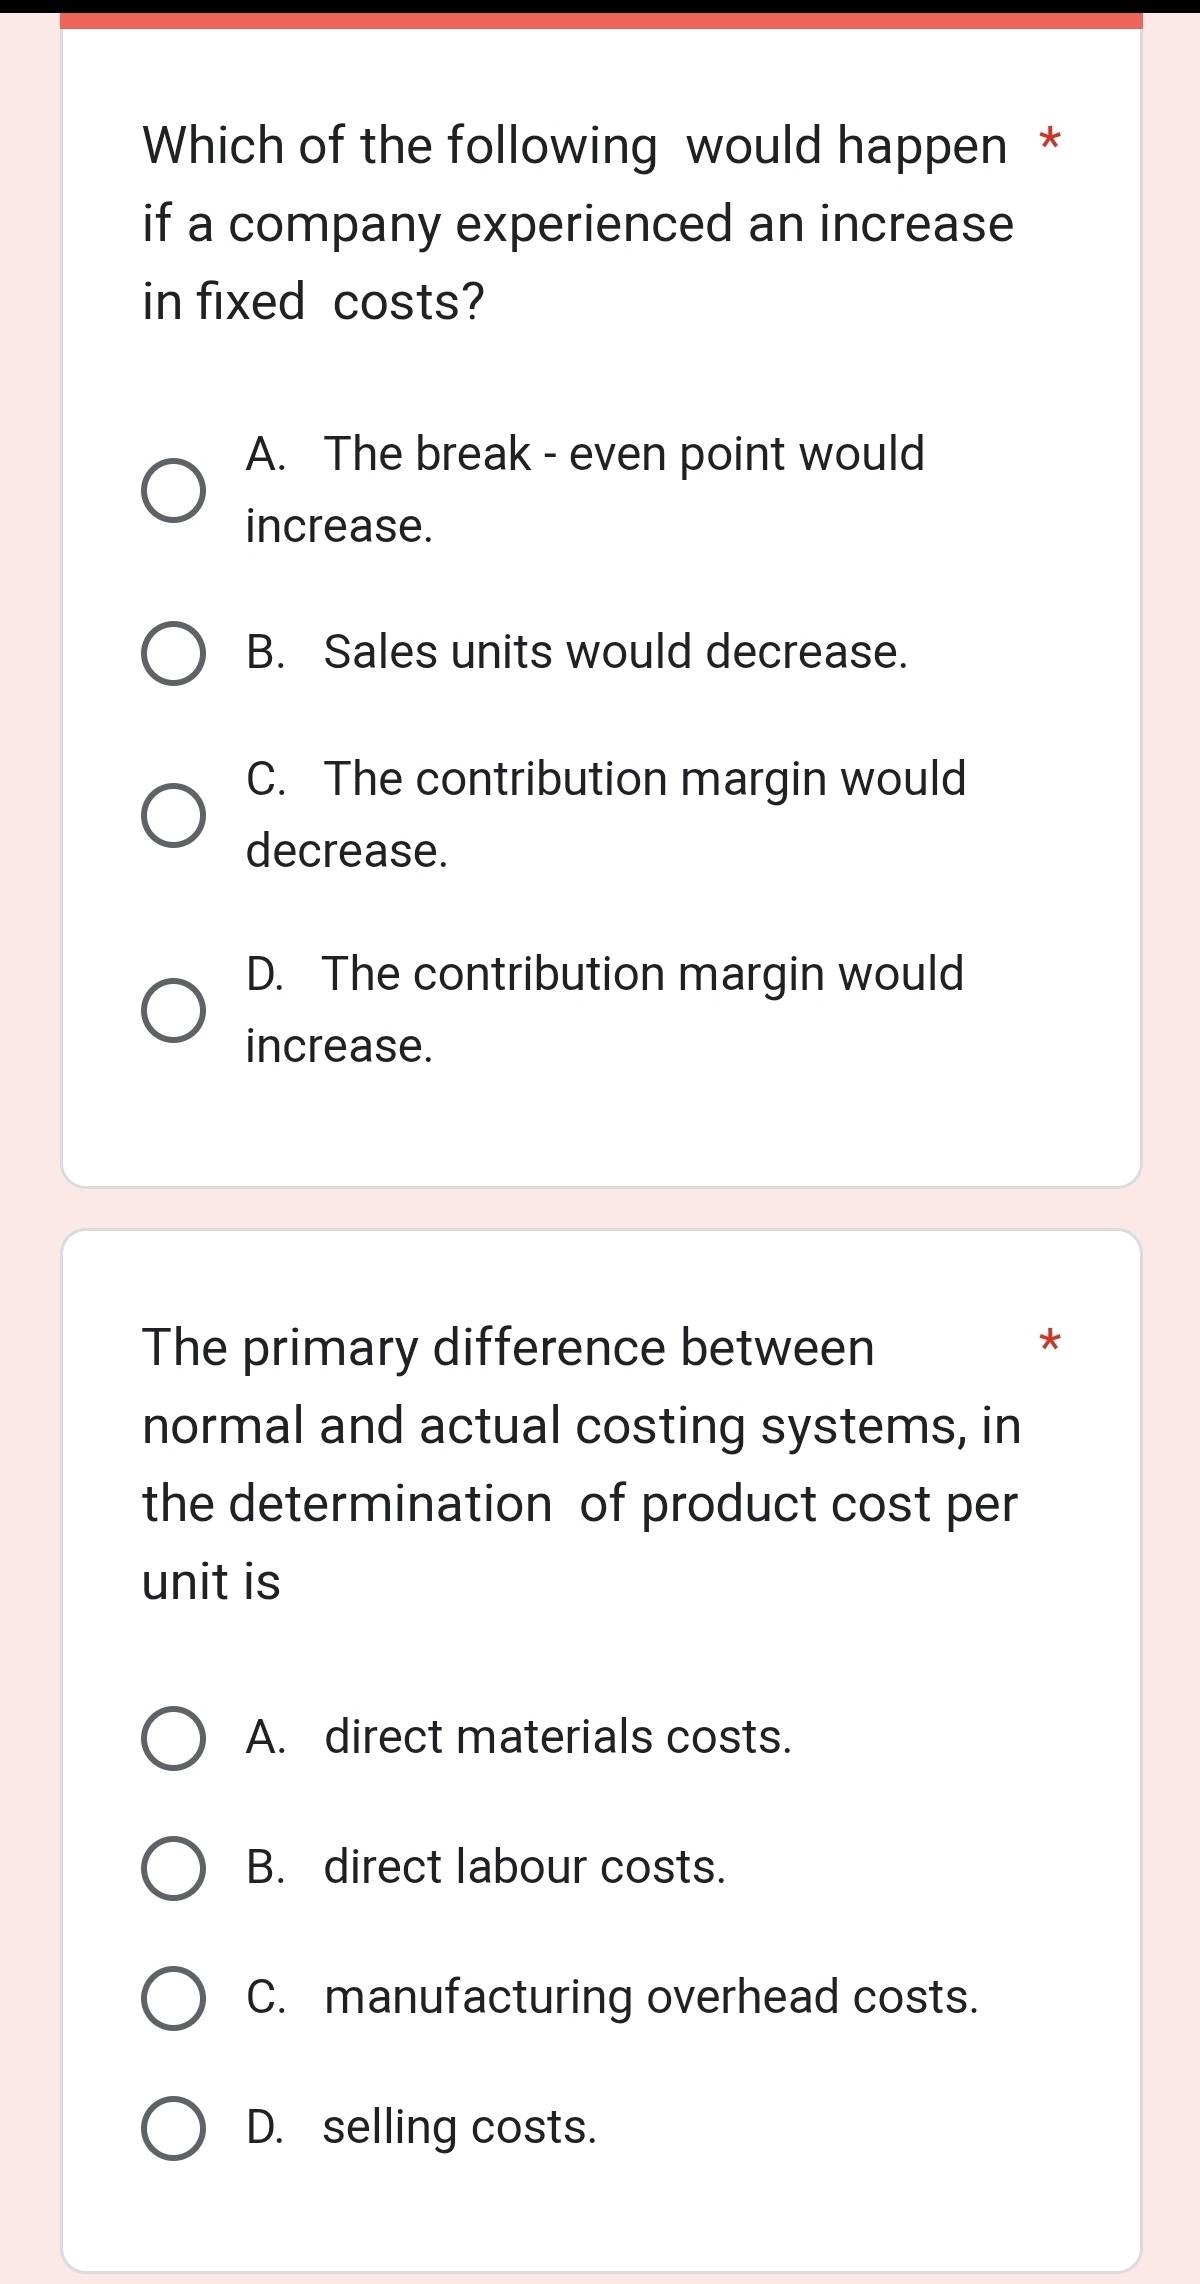Choose radio button for Sales units would decrease
Image resolution: width=1200 pixels, height=2284 pixels.
click(174, 654)
